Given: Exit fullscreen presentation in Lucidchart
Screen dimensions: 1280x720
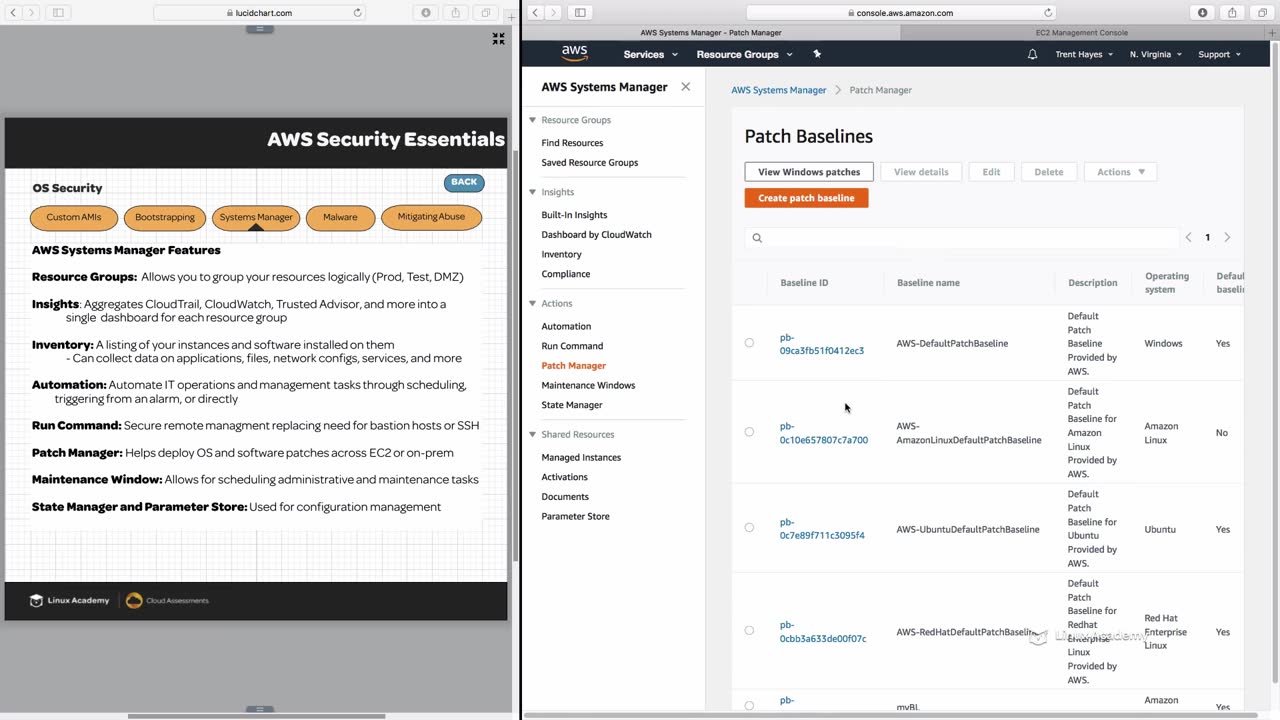Looking at the screenshot, I should (x=498, y=39).
